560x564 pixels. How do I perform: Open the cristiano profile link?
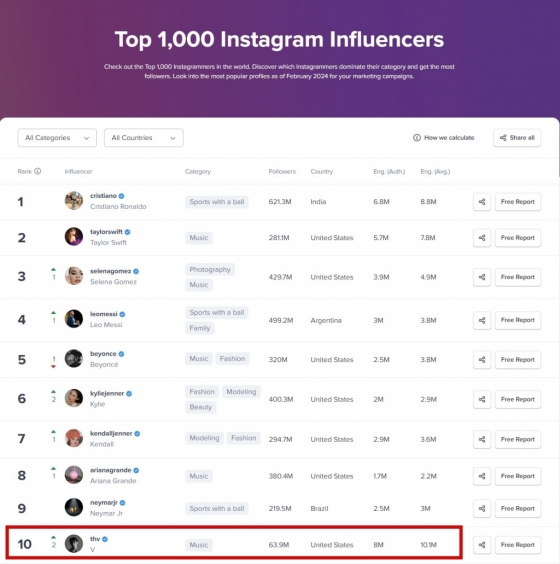point(103,196)
